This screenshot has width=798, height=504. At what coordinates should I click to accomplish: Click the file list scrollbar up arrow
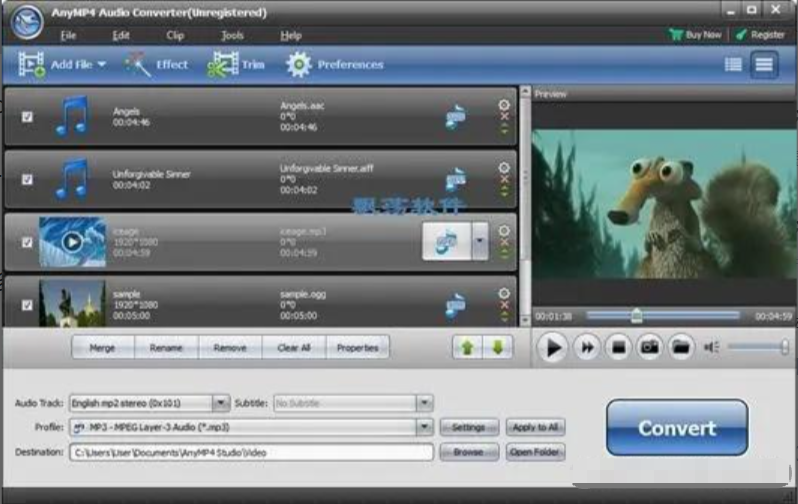pos(525,92)
